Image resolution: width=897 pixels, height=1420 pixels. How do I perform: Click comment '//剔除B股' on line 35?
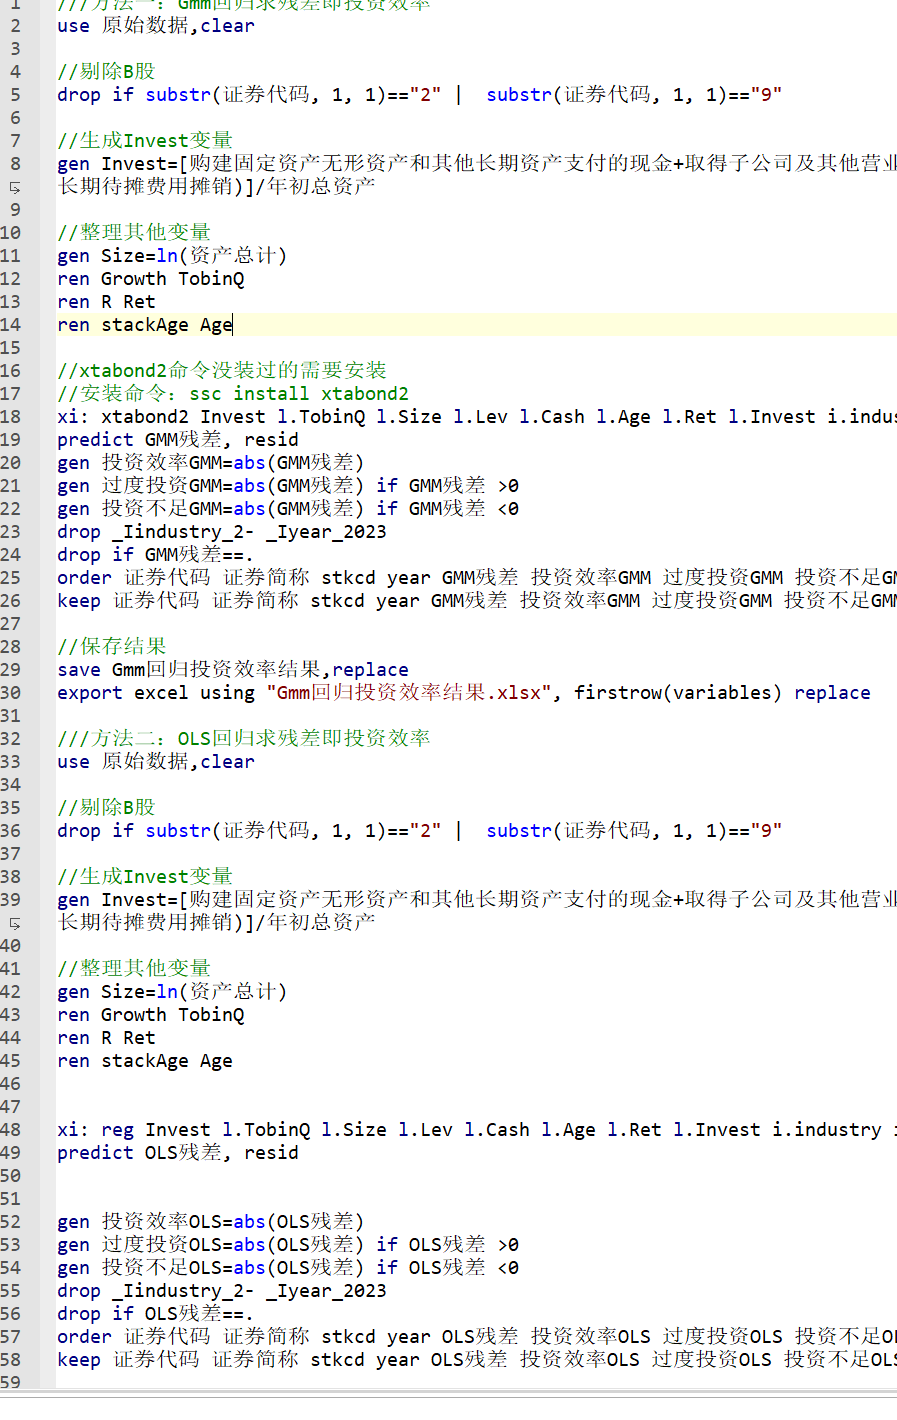pos(106,807)
